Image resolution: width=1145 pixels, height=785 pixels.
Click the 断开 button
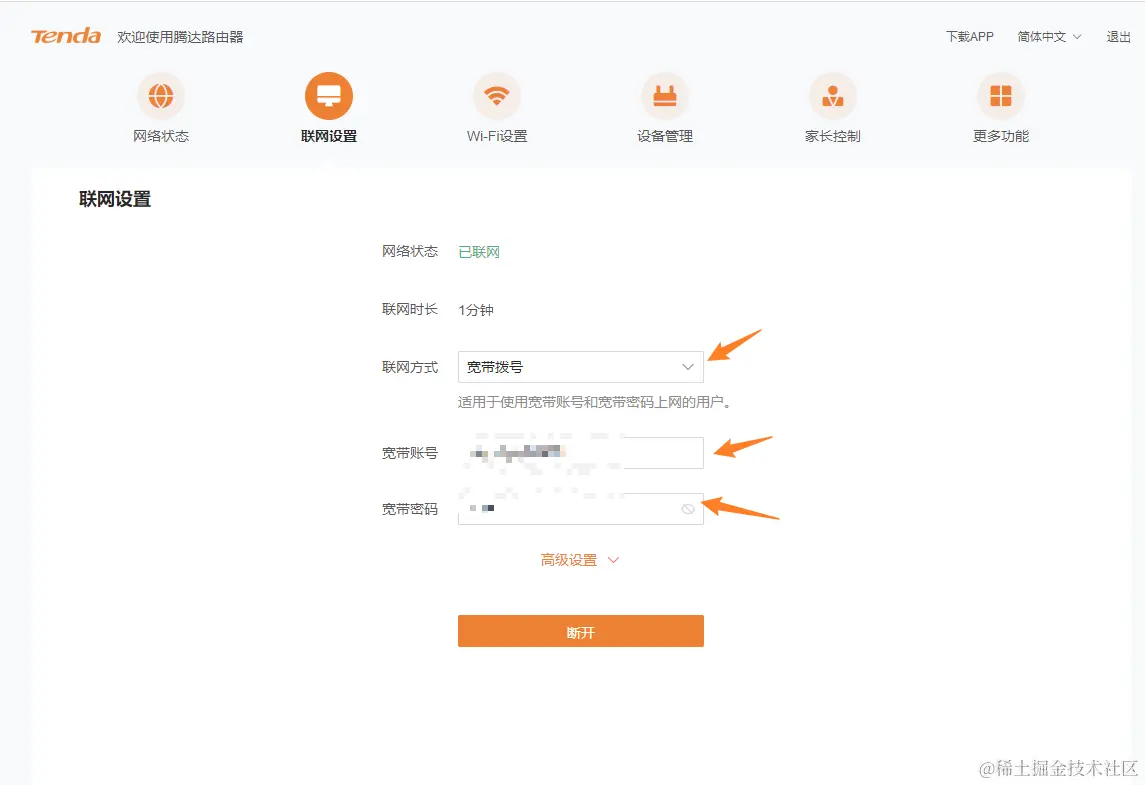(581, 631)
